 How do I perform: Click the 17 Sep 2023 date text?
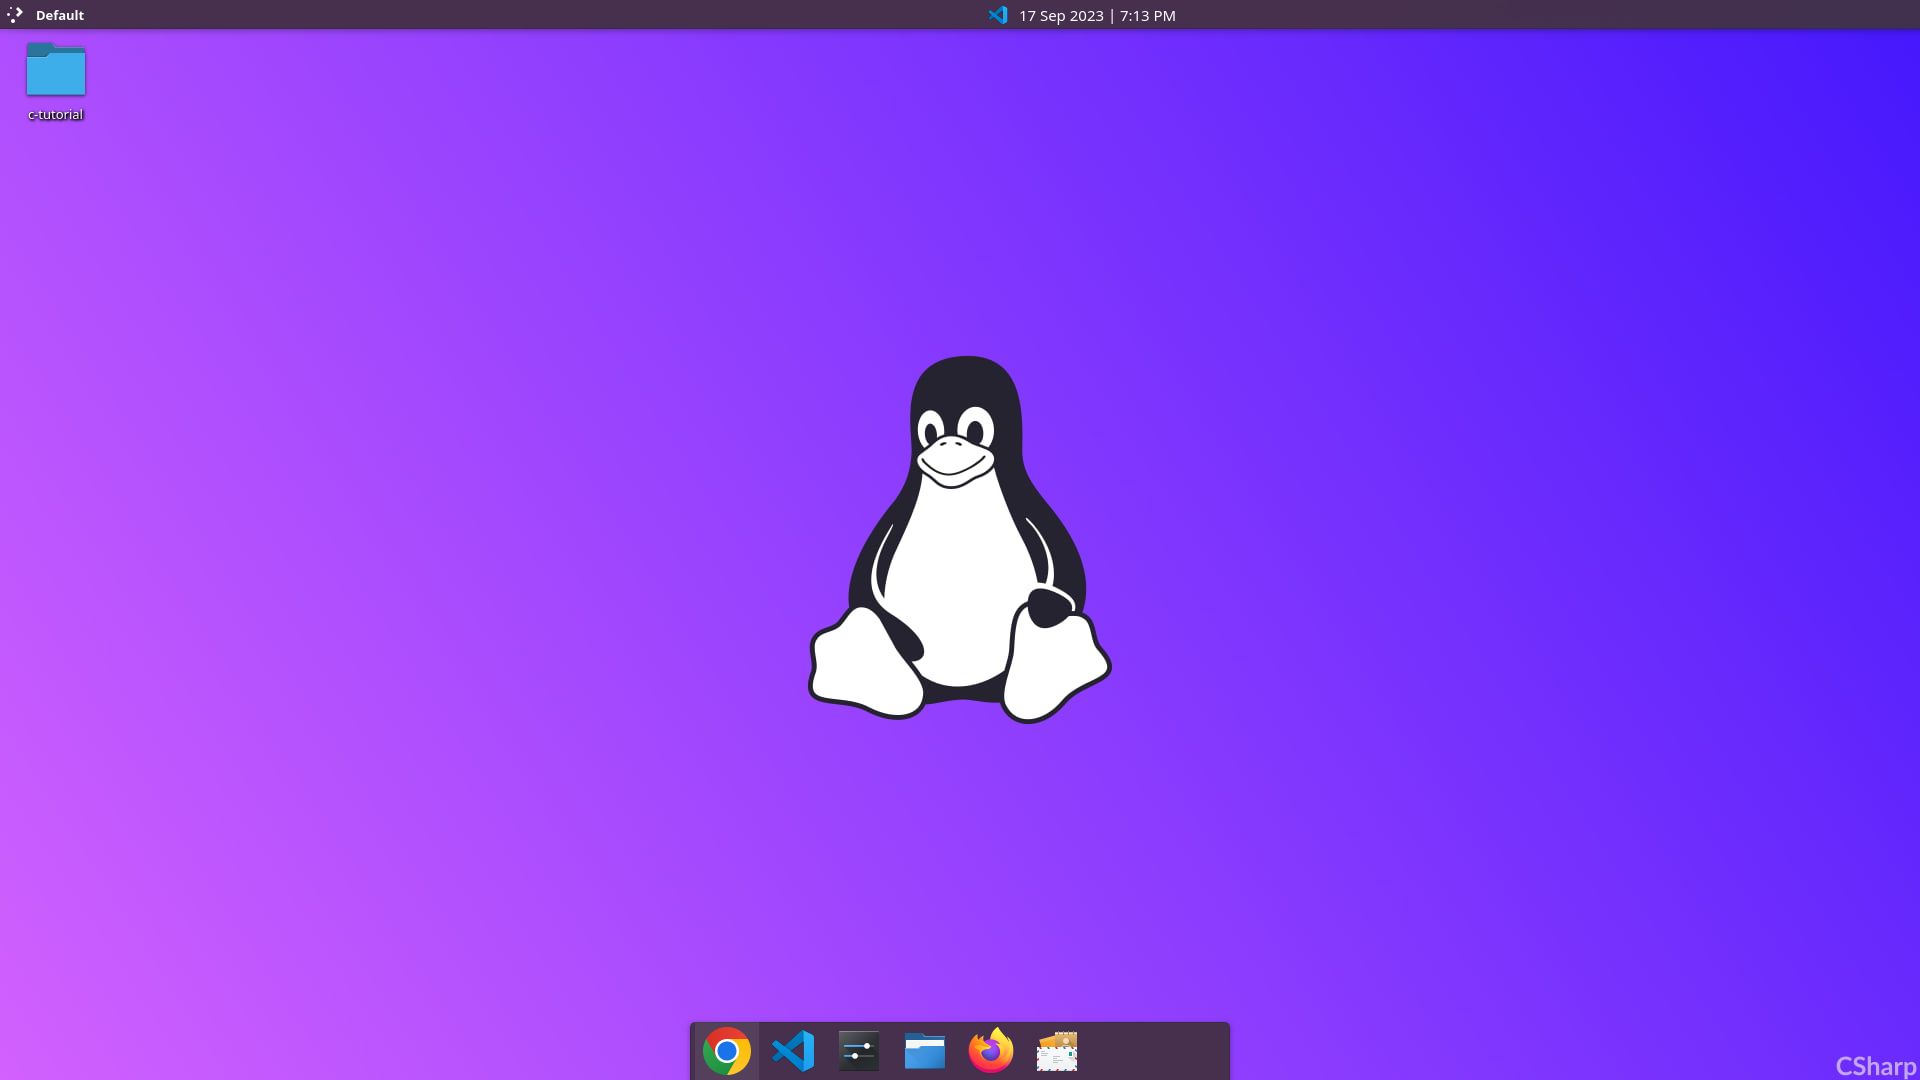click(x=1061, y=15)
